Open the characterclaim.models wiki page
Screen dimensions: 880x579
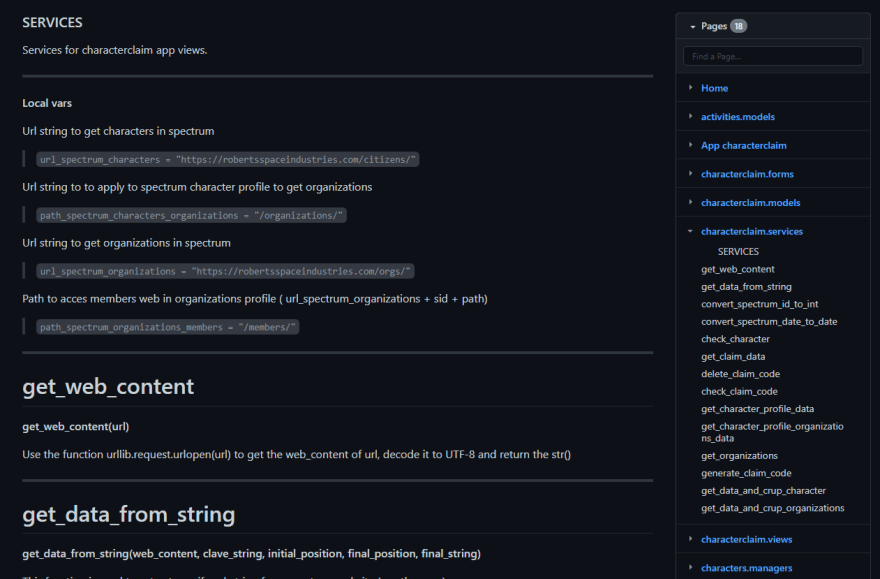[750, 203]
